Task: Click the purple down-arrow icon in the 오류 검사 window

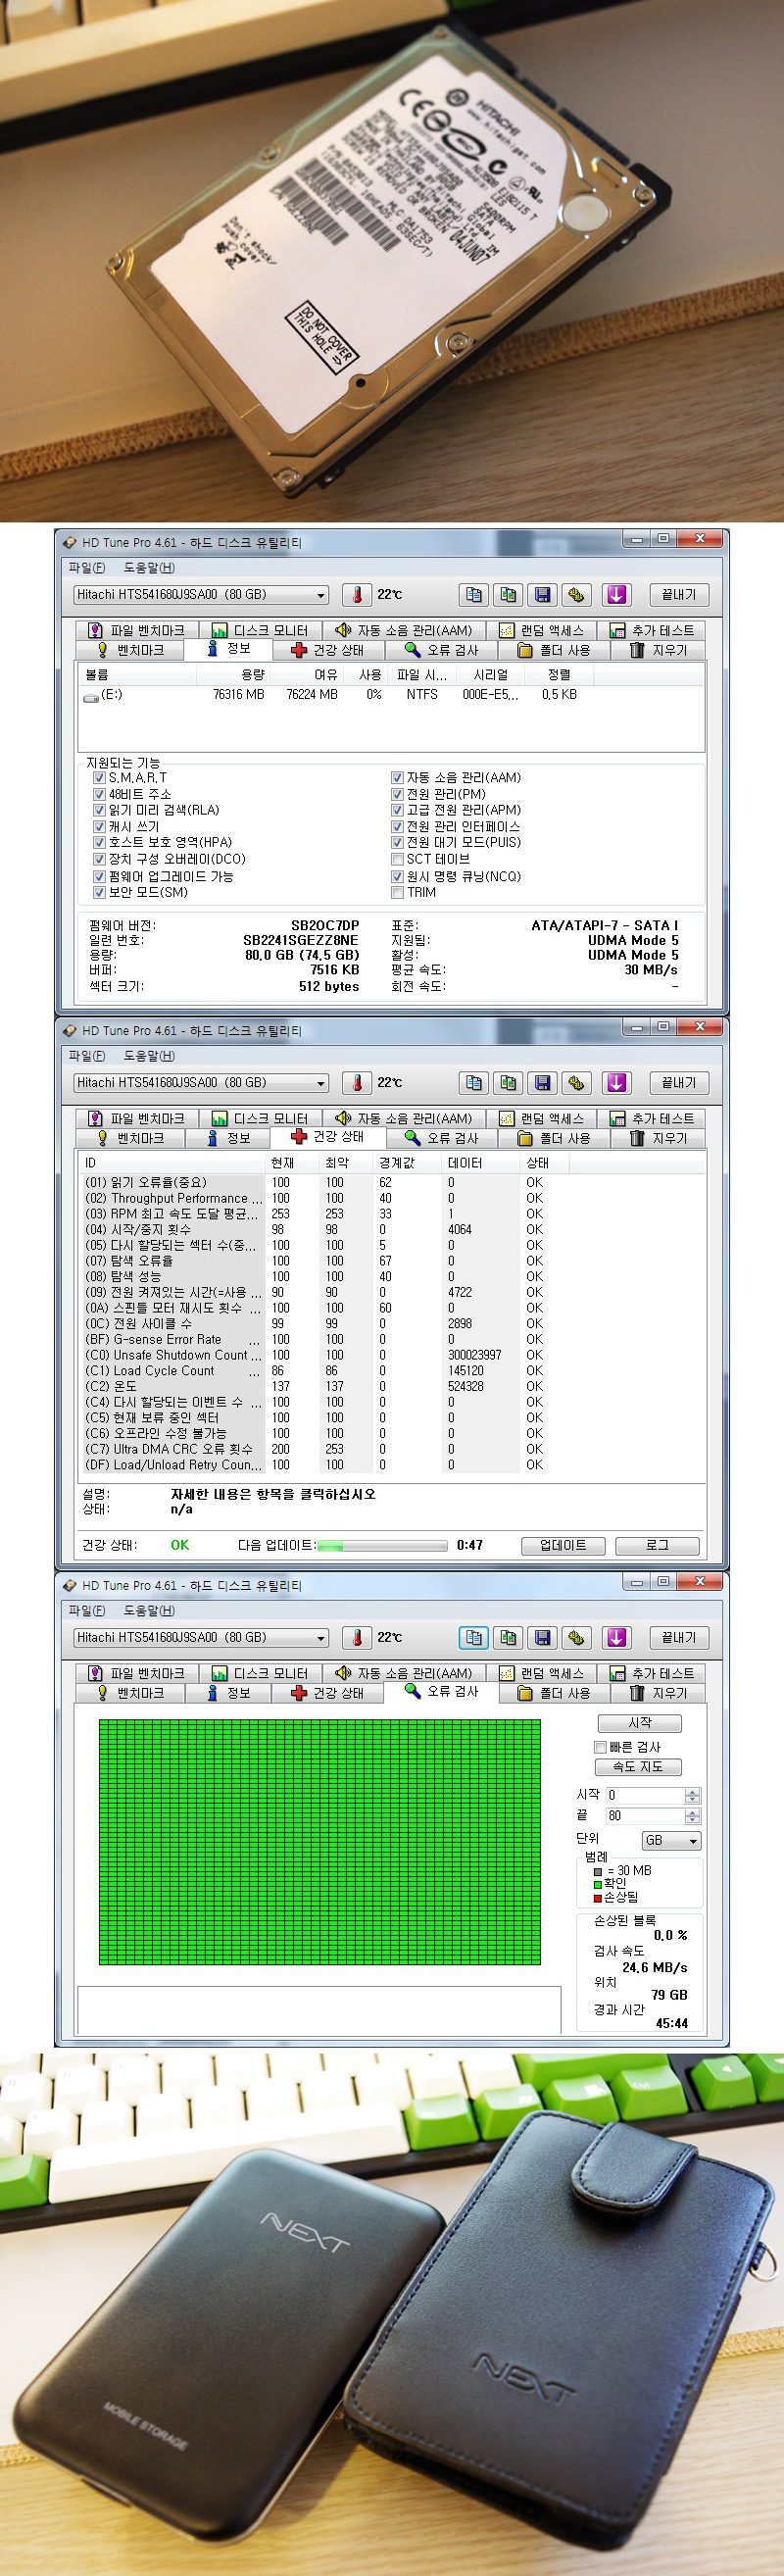Action: click(x=617, y=1638)
